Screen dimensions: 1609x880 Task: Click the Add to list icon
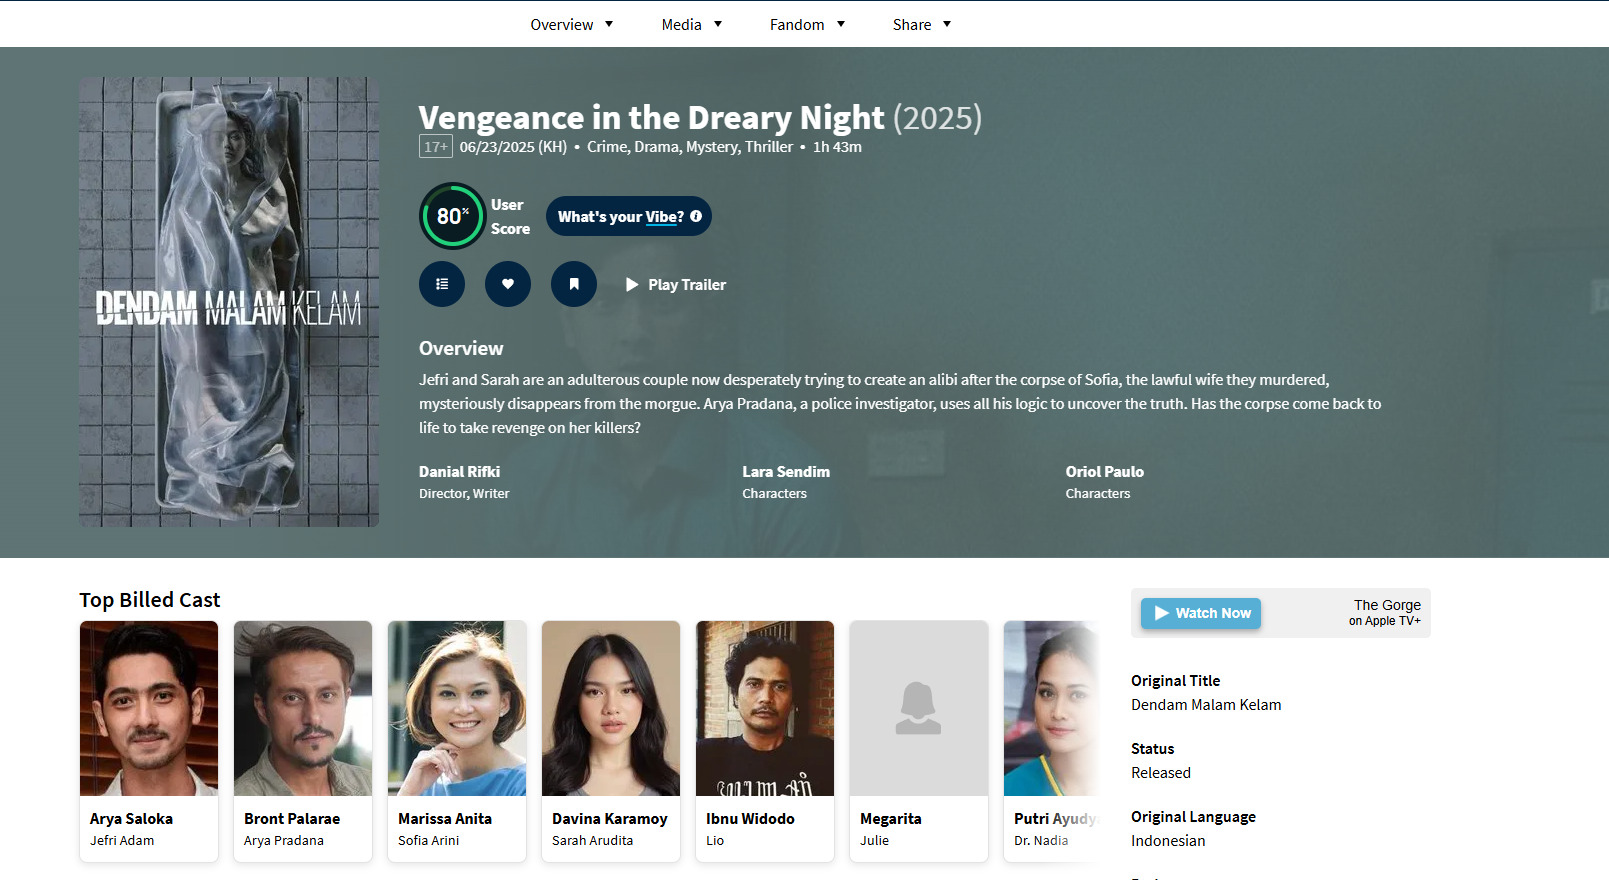pyautogui.click(x=442, y=284)
